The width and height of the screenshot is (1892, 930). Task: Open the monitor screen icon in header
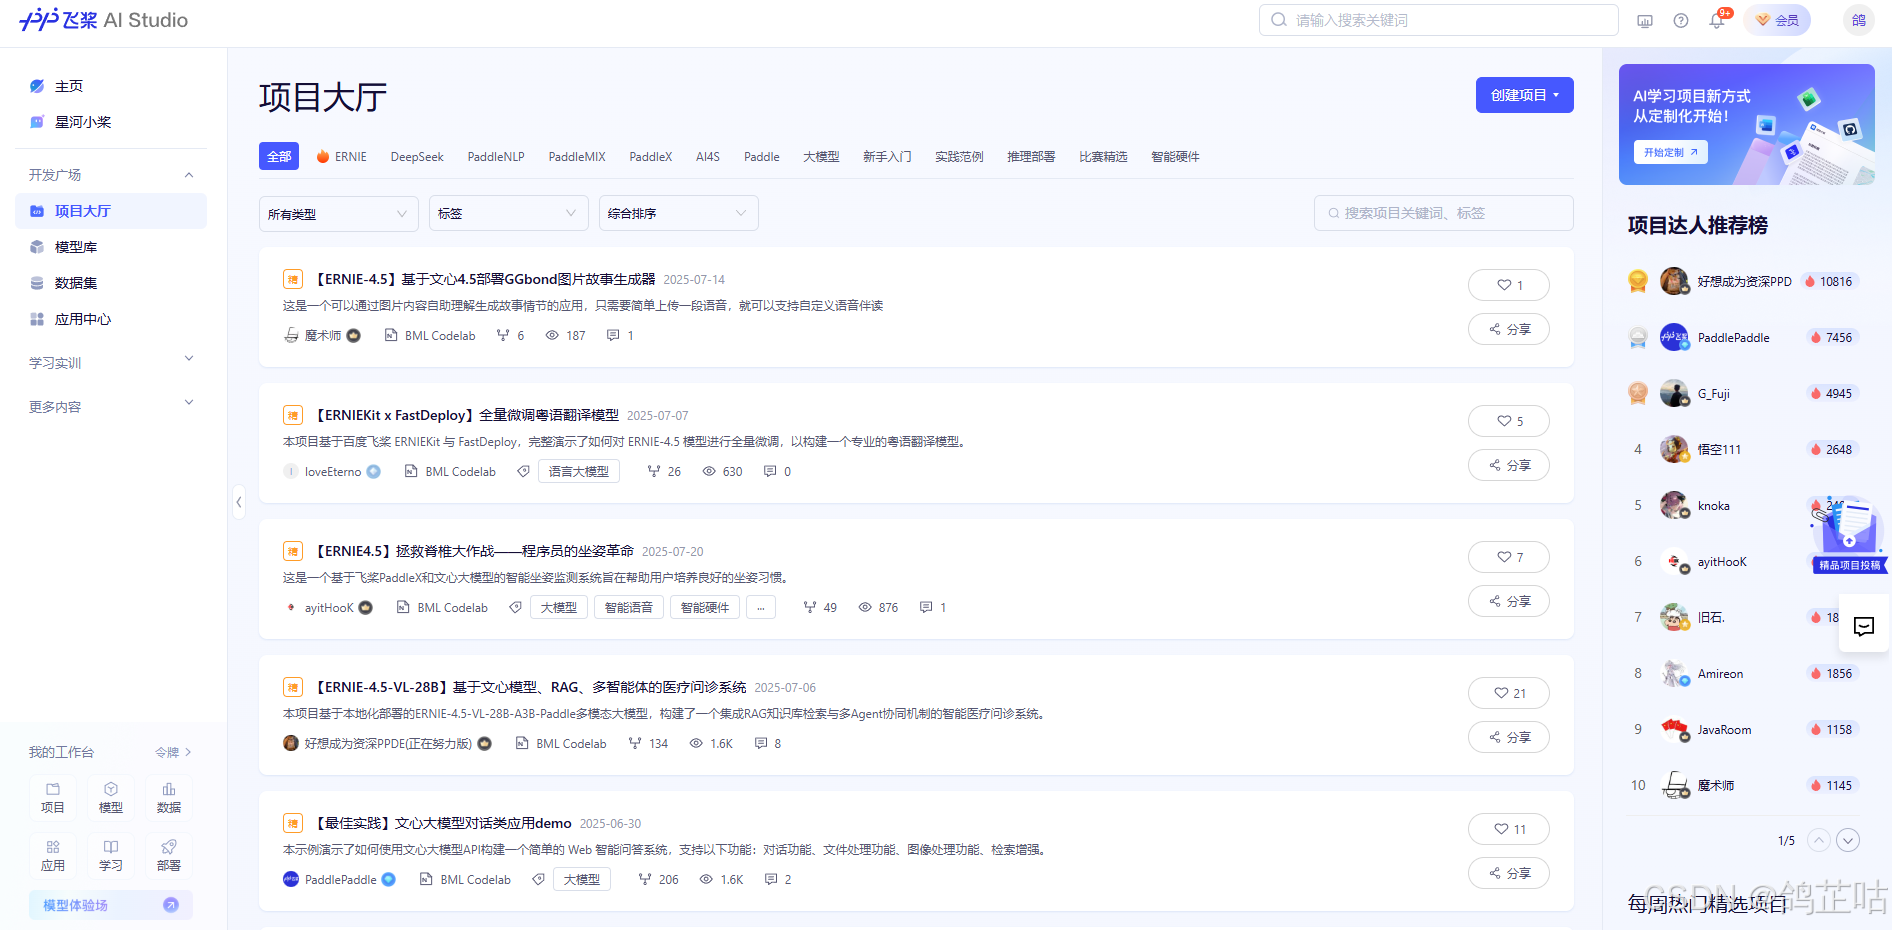click(x=1645, y=21)
